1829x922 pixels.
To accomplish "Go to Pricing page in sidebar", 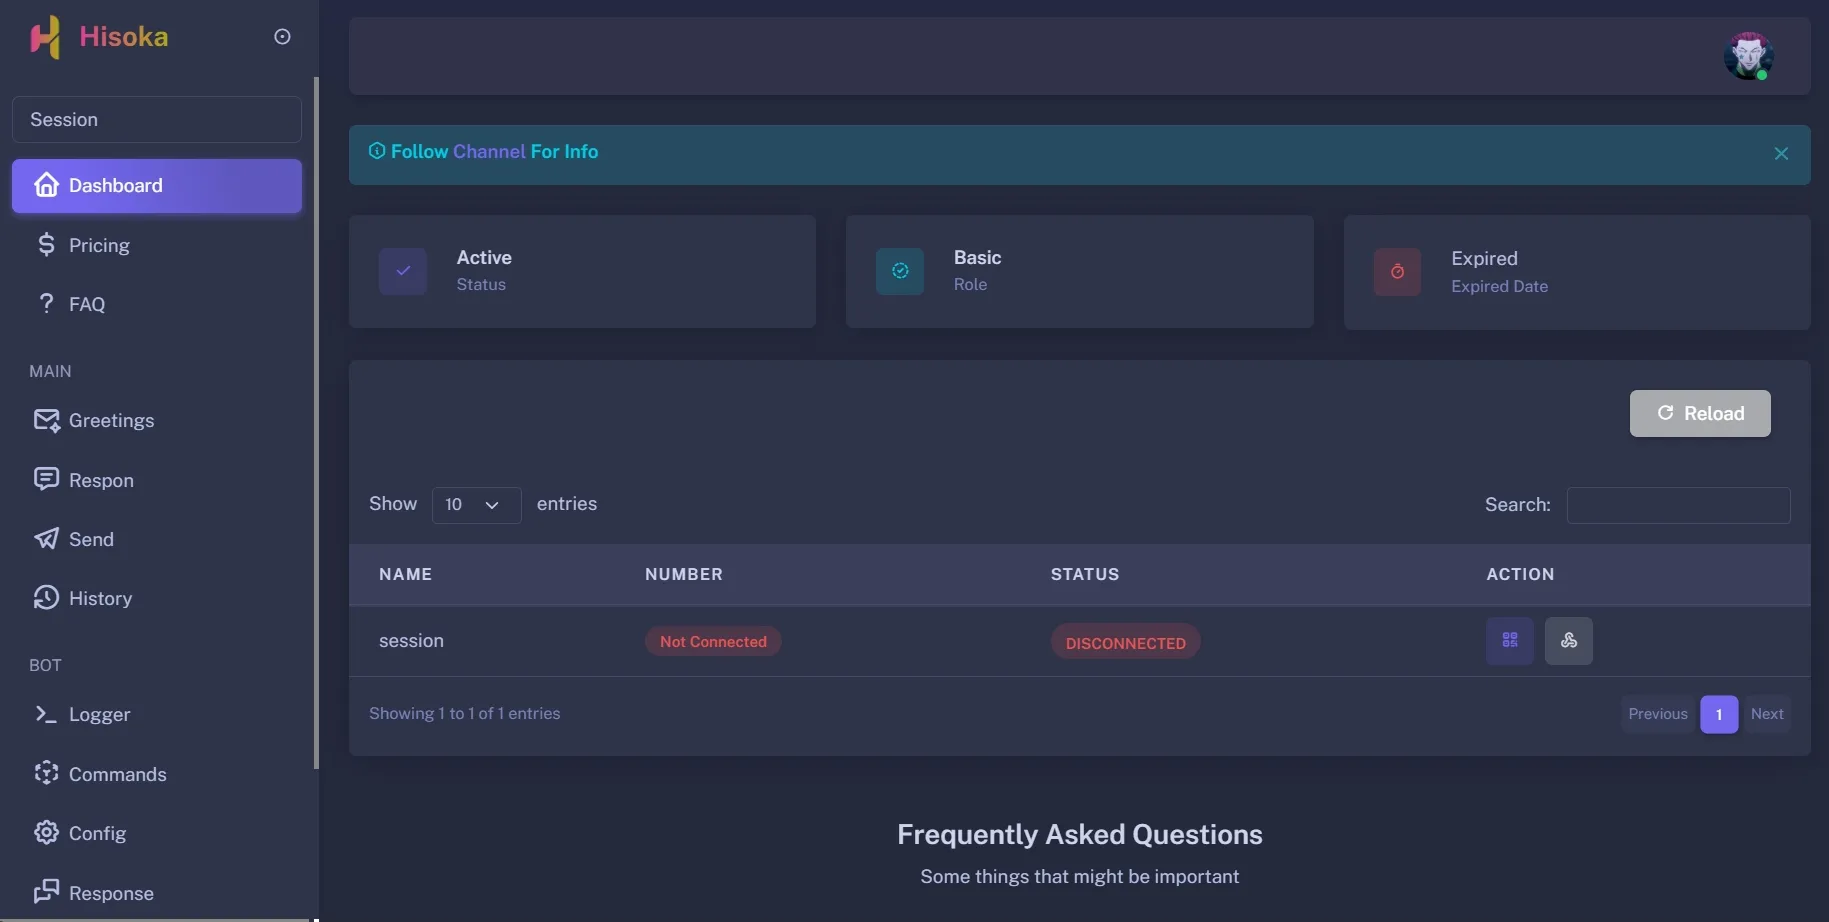I will [x=99, y=246].
